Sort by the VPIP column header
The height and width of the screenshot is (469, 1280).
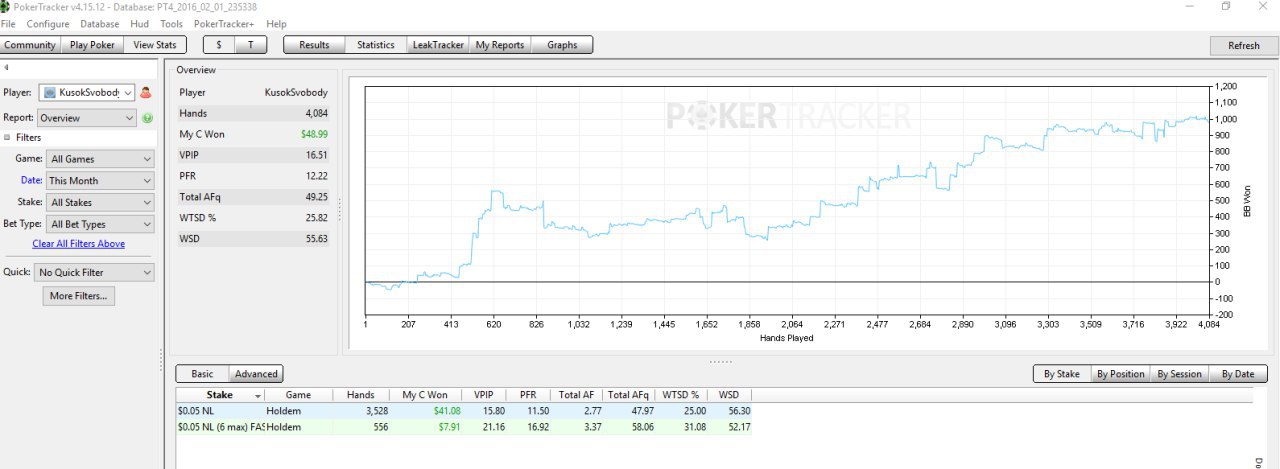pos(482,396)
